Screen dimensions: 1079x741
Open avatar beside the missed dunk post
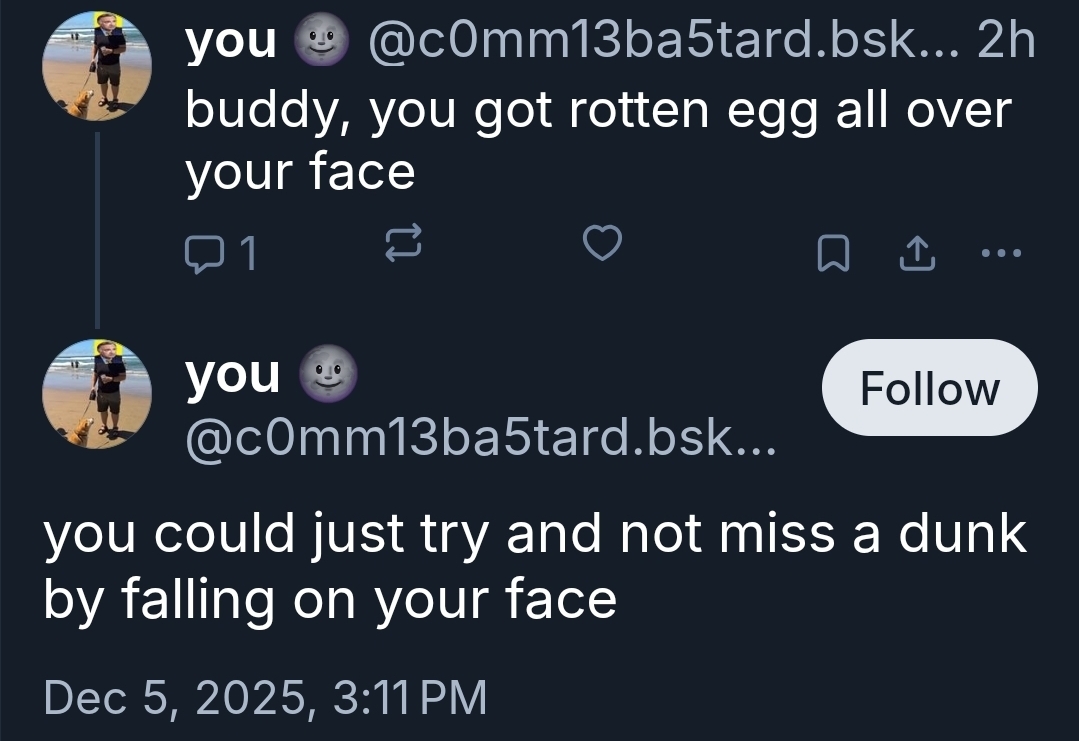(97, 392)
